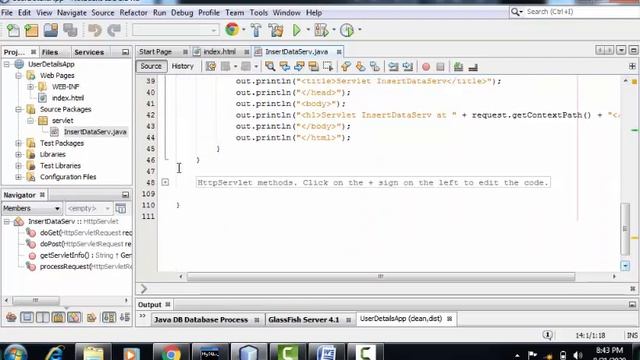Click the Undo arrow icon

(95, 30)
